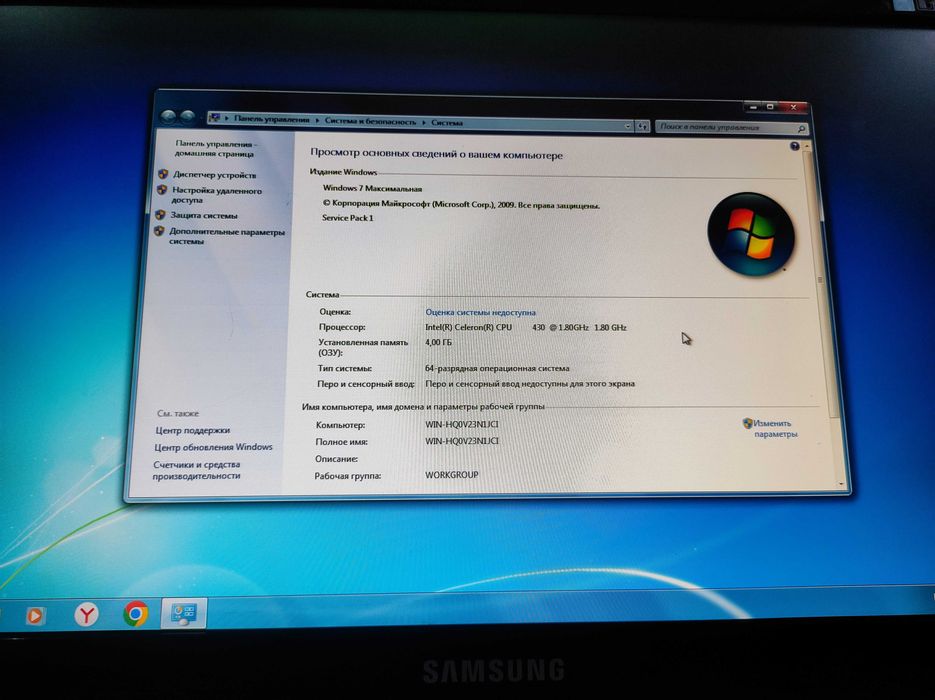Open Yandex Browser from the taskbar

[x=86, y=614]
